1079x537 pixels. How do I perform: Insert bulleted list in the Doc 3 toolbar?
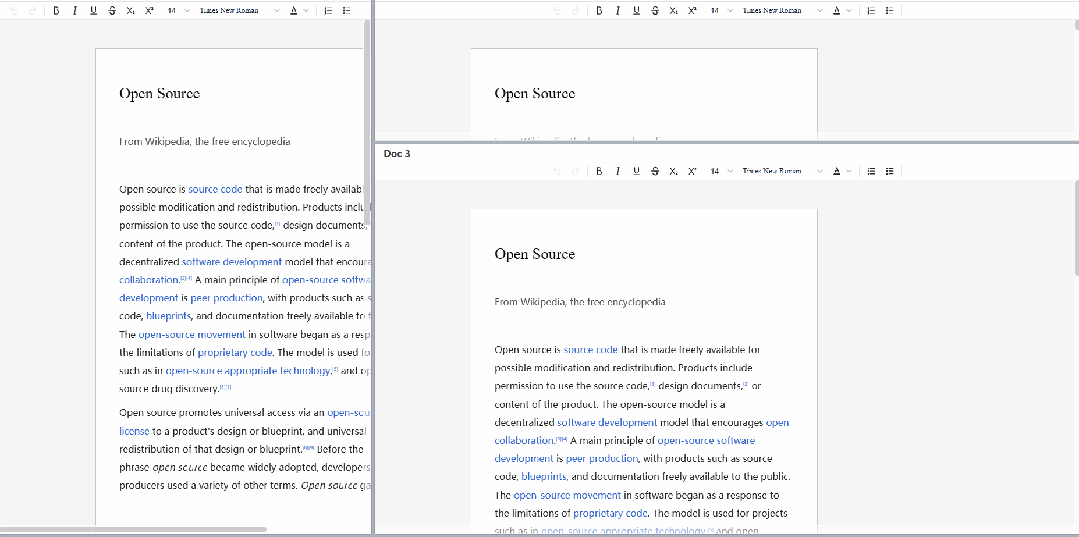890,171
